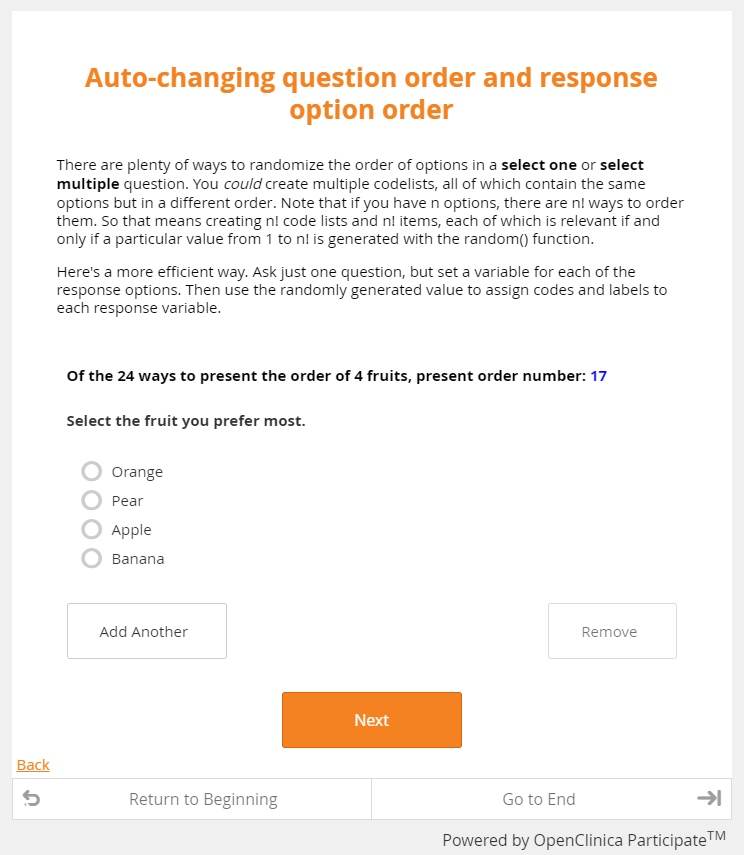The width and height of the screenshot is (744, 855).
Task: Click the return arrow icon beside Return to Beginning
Action: coord(31,799)
